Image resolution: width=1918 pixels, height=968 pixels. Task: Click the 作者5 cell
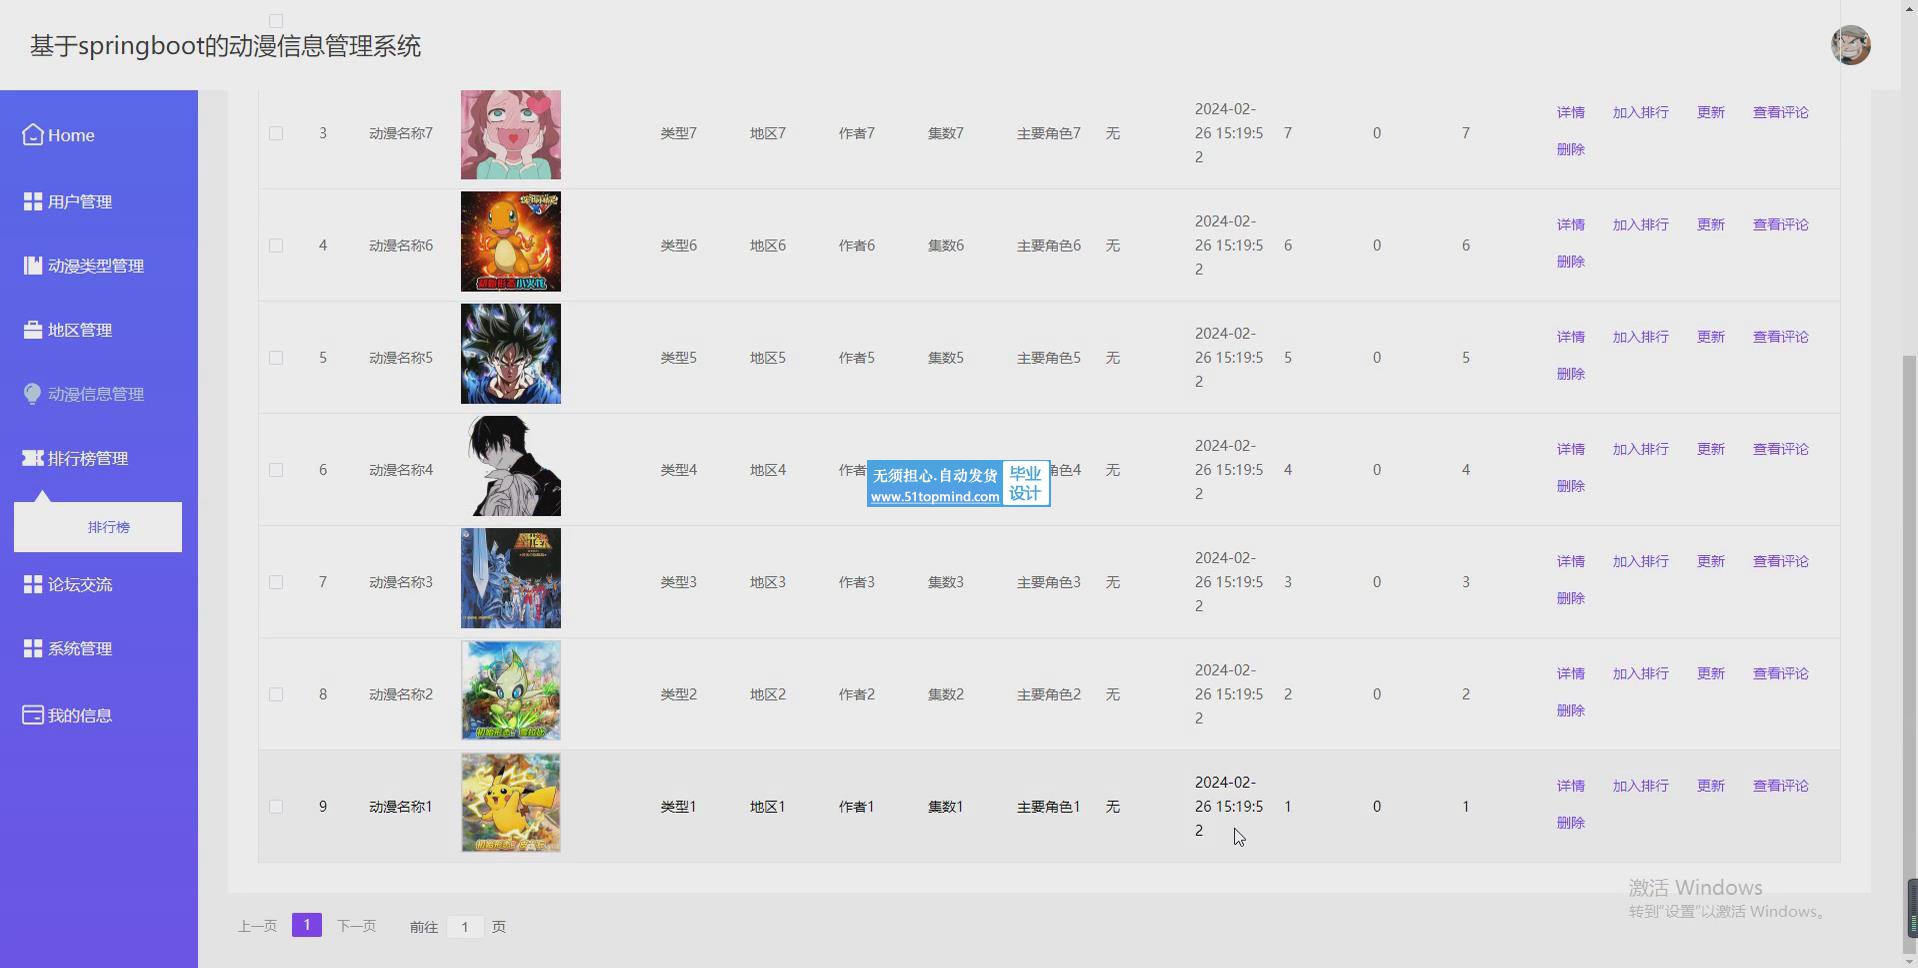pos(857,357)
